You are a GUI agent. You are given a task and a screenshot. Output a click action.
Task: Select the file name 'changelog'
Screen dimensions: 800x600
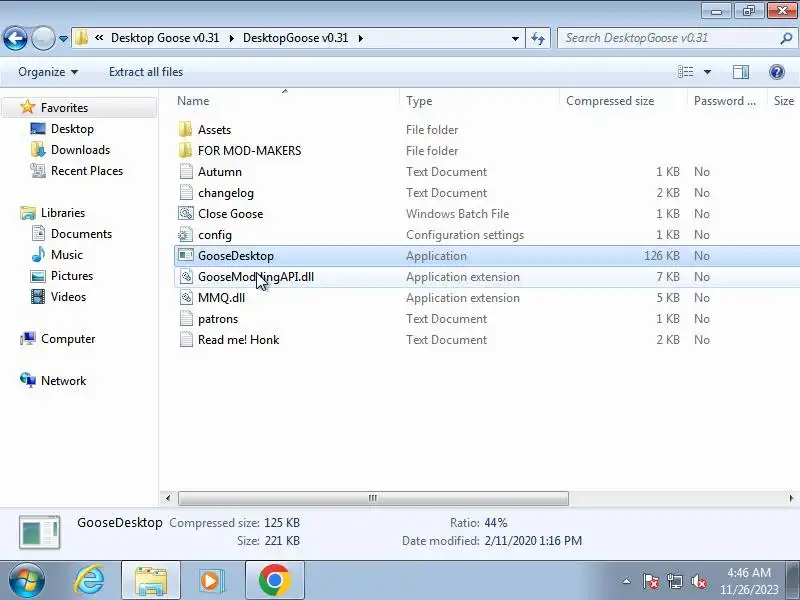[x=226, y=193]
